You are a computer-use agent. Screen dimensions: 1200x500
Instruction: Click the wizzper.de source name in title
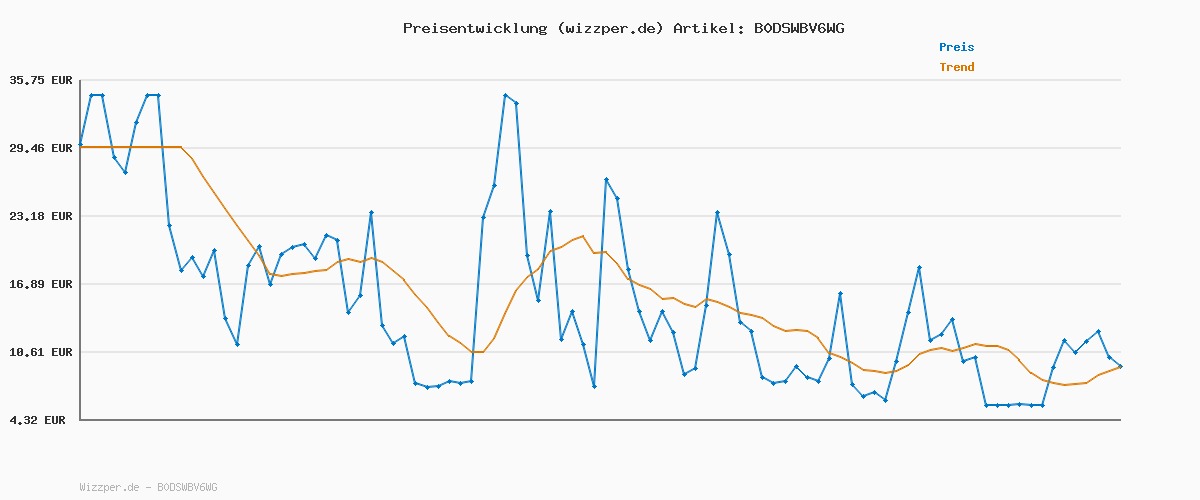608,28
